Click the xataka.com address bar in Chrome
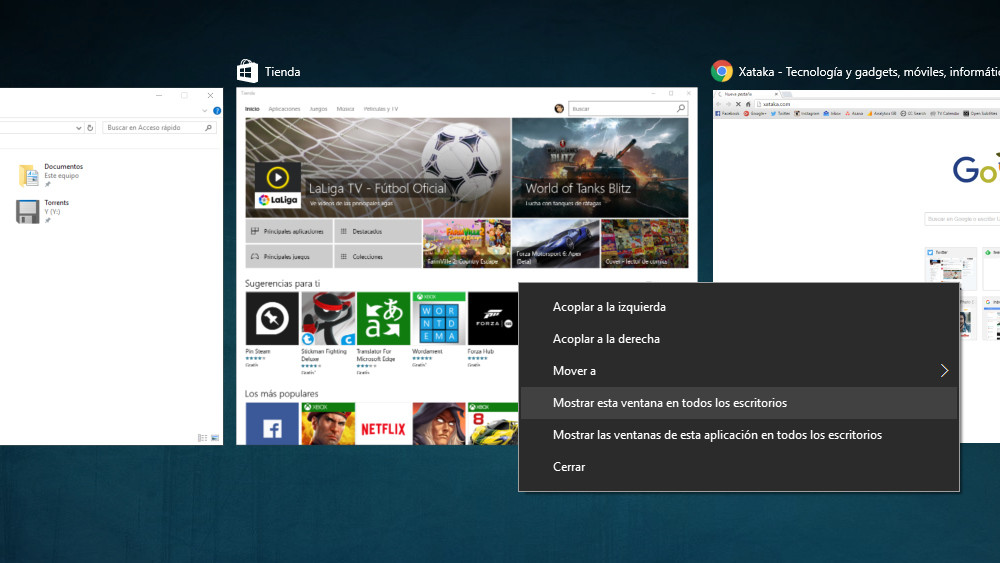 tap(877, 104)
